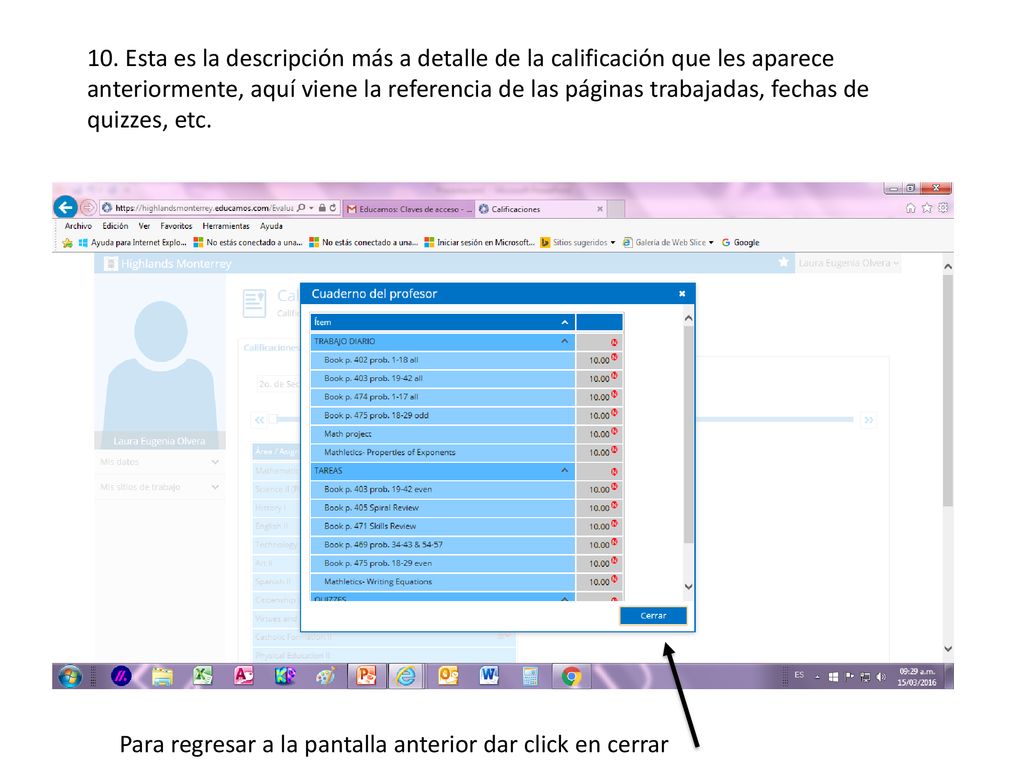Expand Mis sitios de trabajo in sidebar
This screenshot has width=1024, height=768.
coord(159,487)
